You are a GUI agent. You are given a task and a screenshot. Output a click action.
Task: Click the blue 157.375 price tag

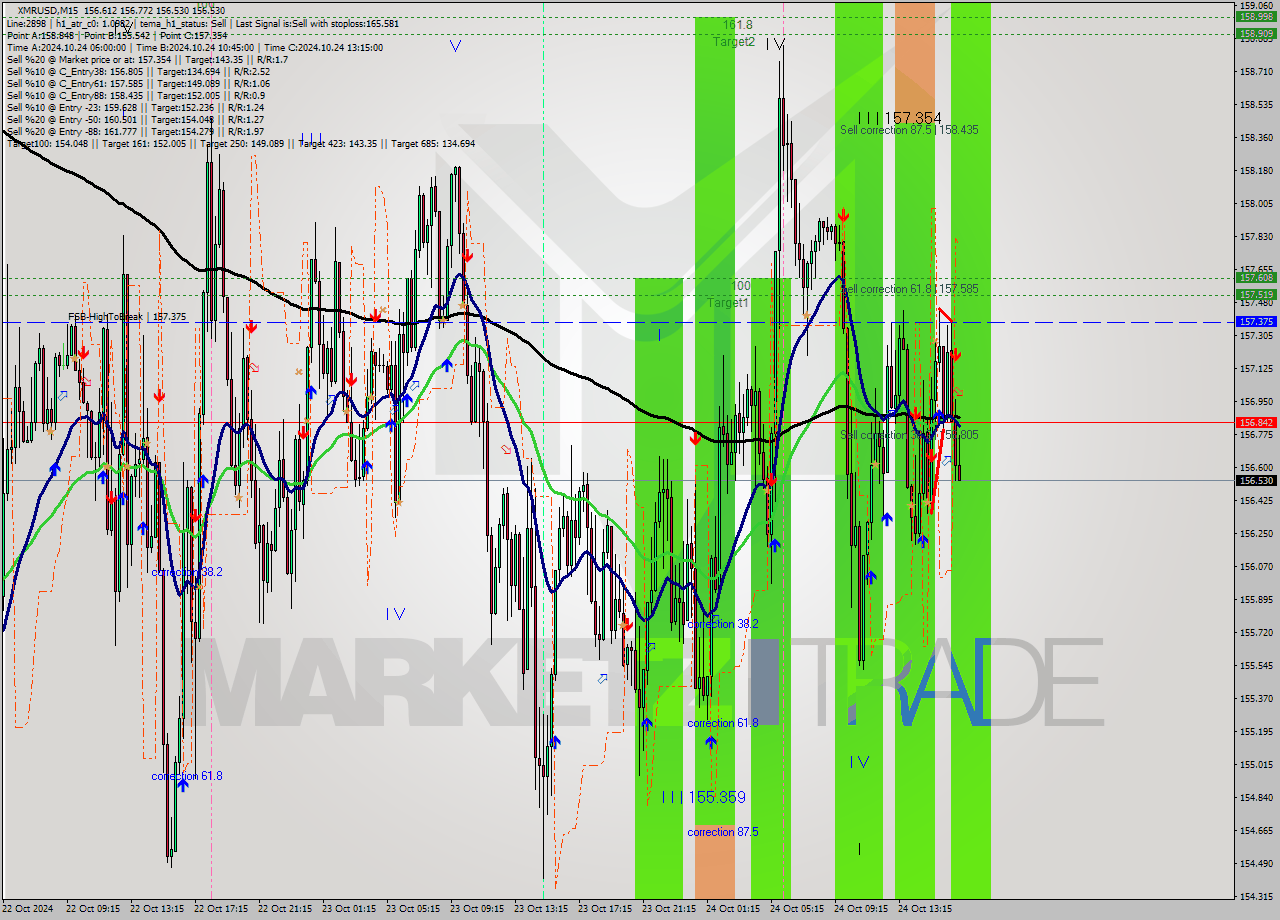pos(1256,321)
